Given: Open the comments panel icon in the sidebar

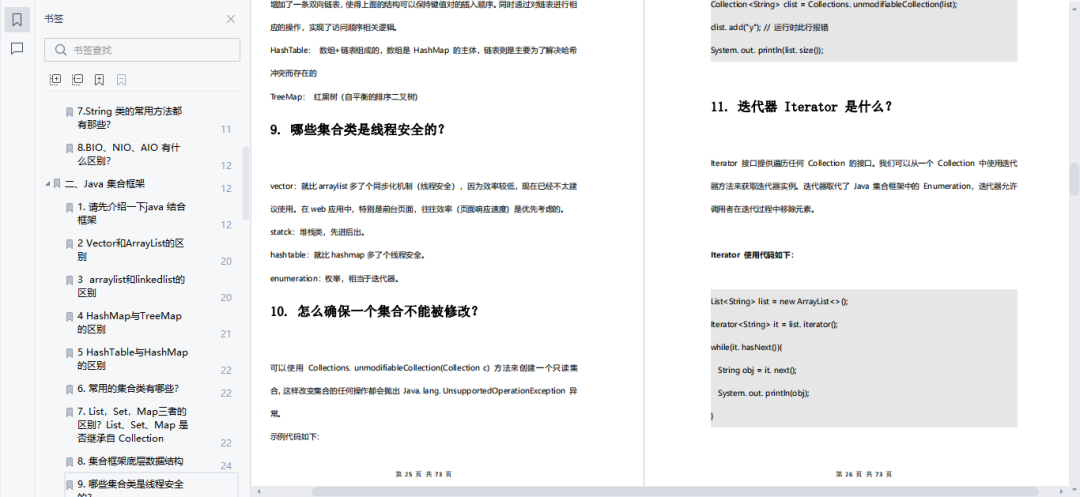Looking at the screenshot, I should (x=17, y=48).
